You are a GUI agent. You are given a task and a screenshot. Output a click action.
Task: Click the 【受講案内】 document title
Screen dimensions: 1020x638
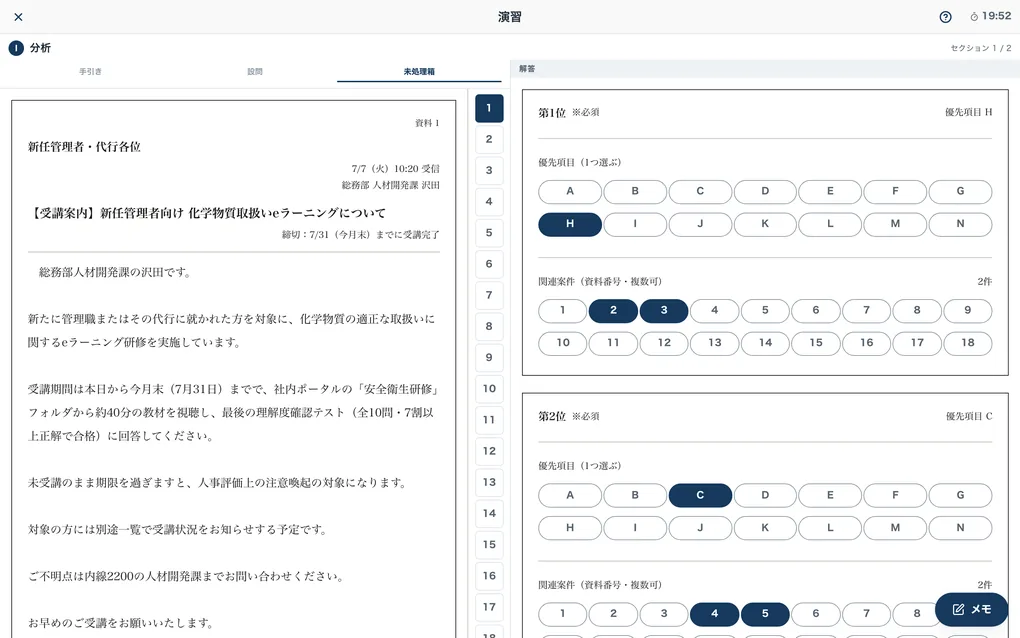coord(208,213)
